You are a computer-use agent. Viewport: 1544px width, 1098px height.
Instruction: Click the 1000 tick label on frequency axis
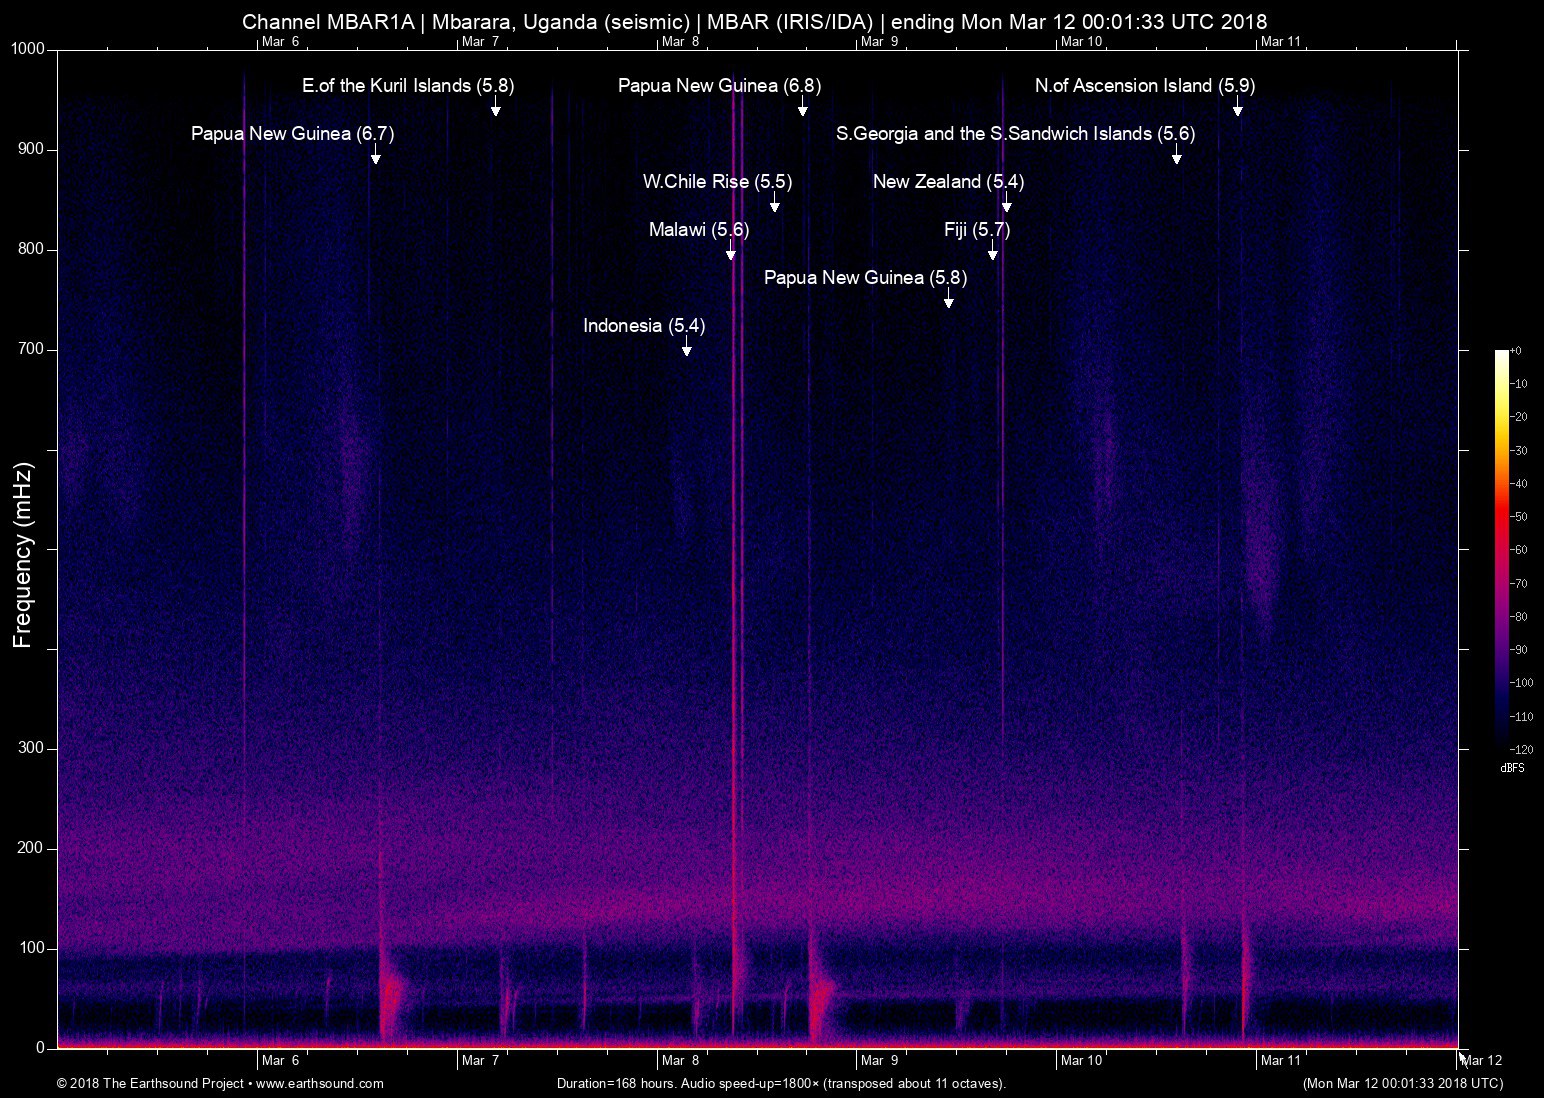(28, 50)
